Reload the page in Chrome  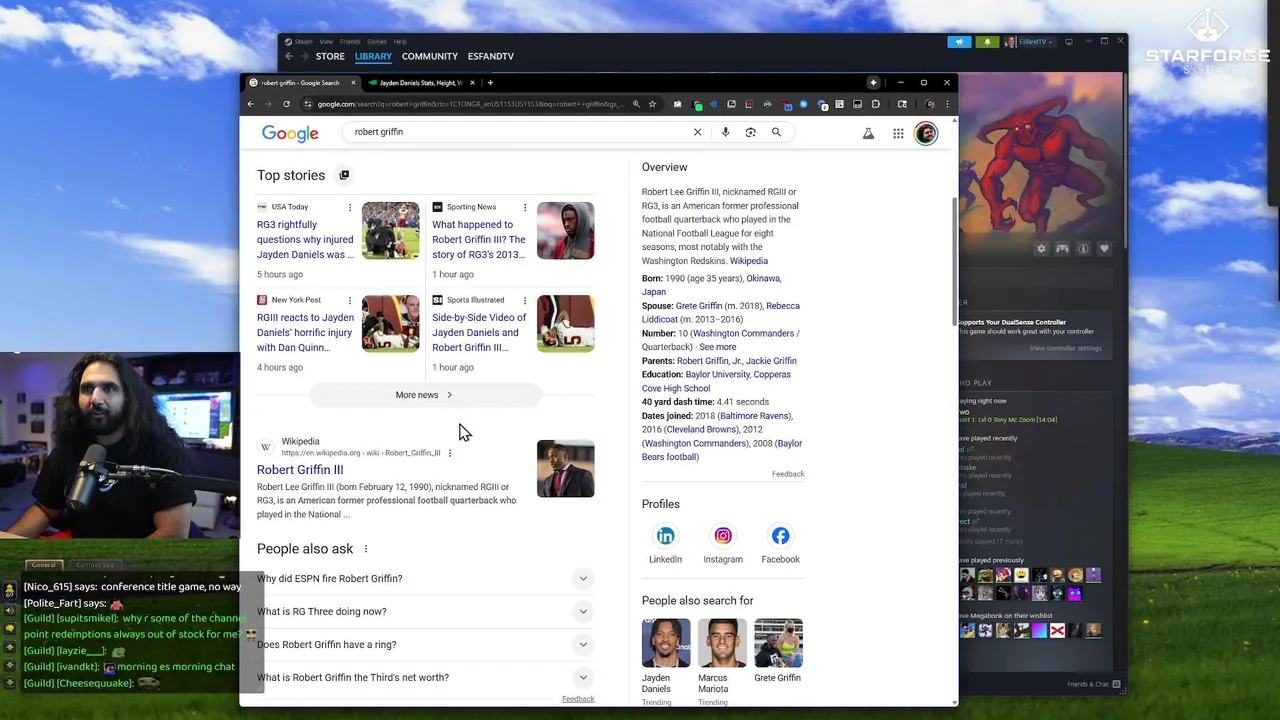coord(286,104)
